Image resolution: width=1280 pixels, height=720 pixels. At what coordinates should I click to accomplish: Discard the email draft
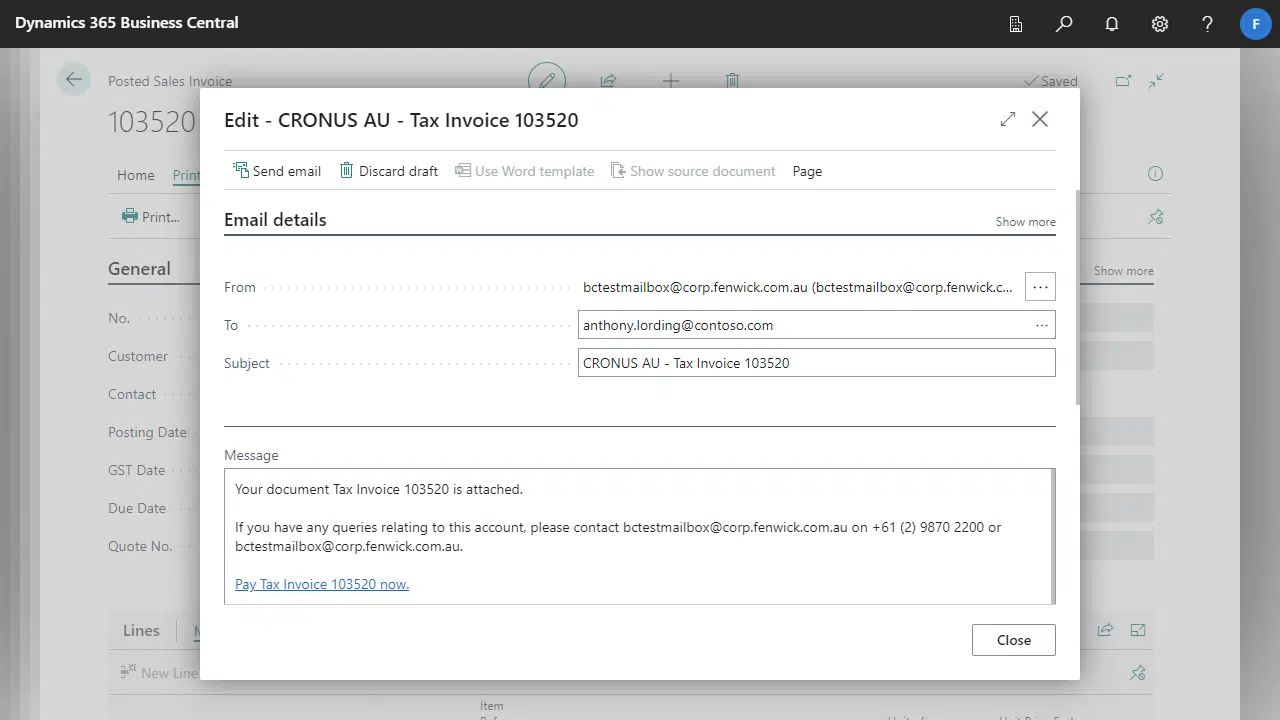click(x=389, y=171)
